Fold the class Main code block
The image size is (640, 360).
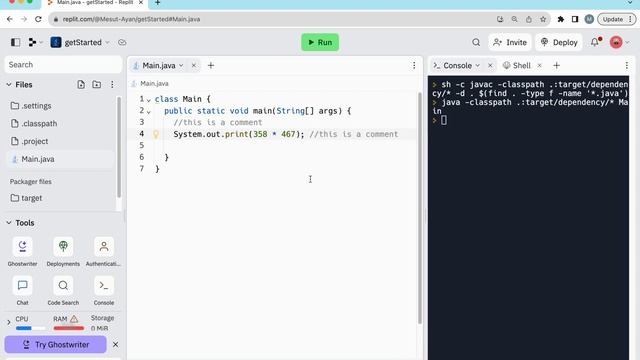coord(149,100)
